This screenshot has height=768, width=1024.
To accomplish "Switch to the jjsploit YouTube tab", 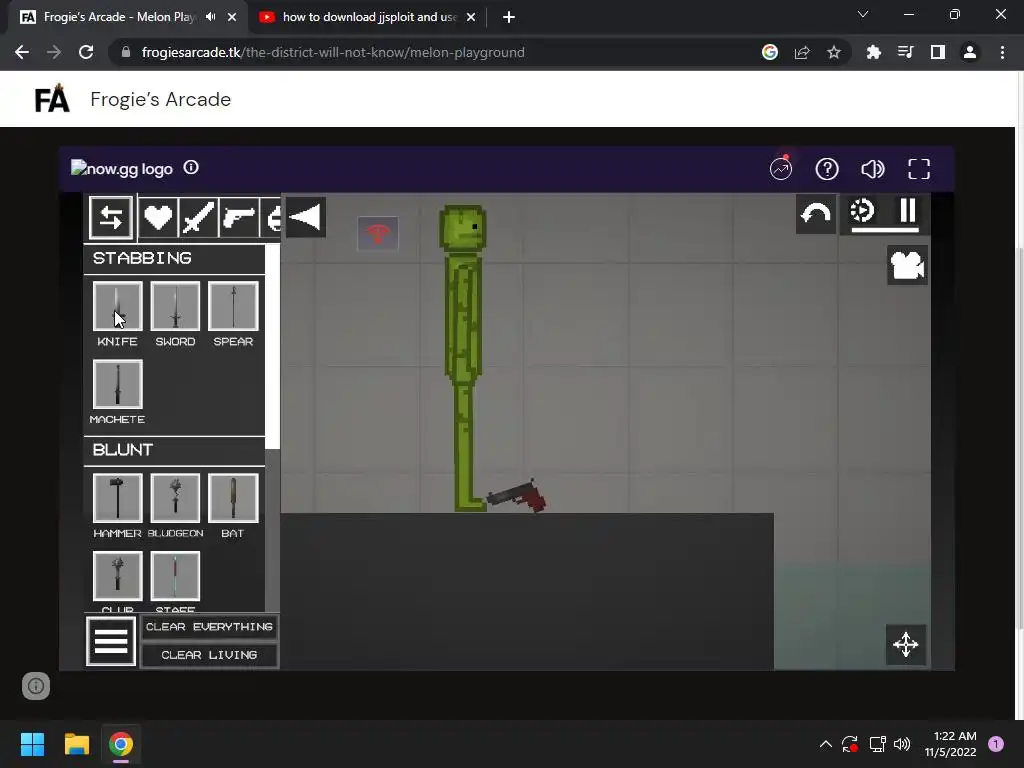I will click(369, 17).
